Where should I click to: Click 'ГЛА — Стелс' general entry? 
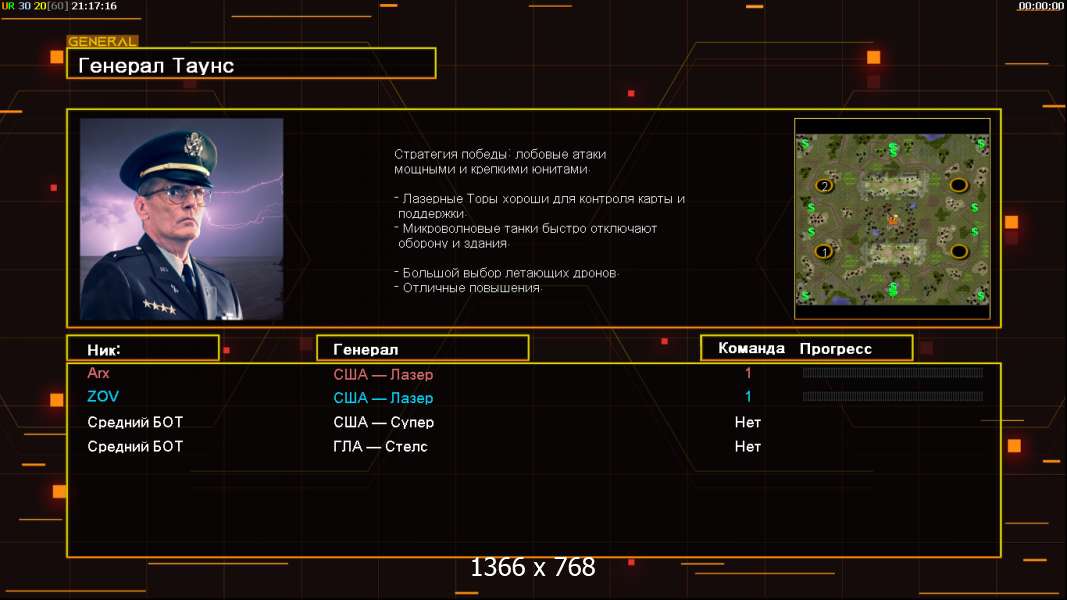(x=380, y=447)
